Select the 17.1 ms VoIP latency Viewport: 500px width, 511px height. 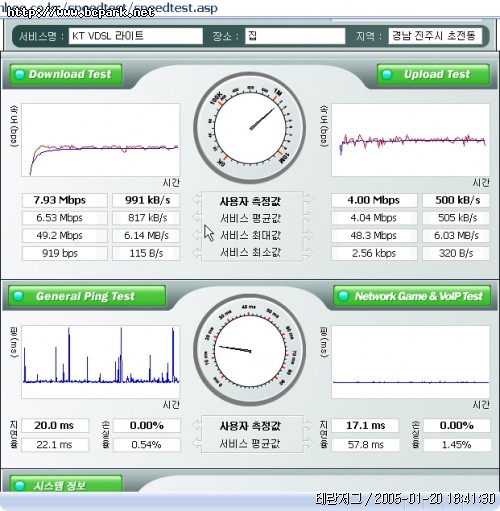tap(365, 426)
